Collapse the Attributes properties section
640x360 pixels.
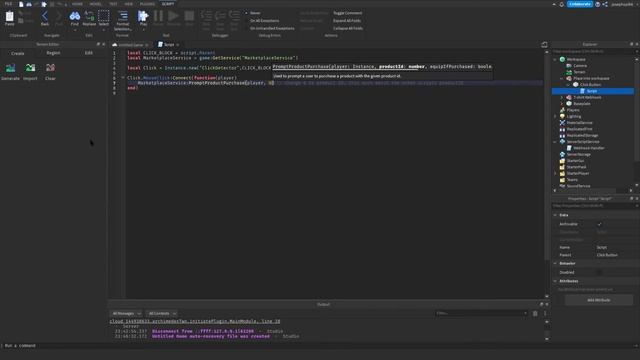(x=555, y=281)
